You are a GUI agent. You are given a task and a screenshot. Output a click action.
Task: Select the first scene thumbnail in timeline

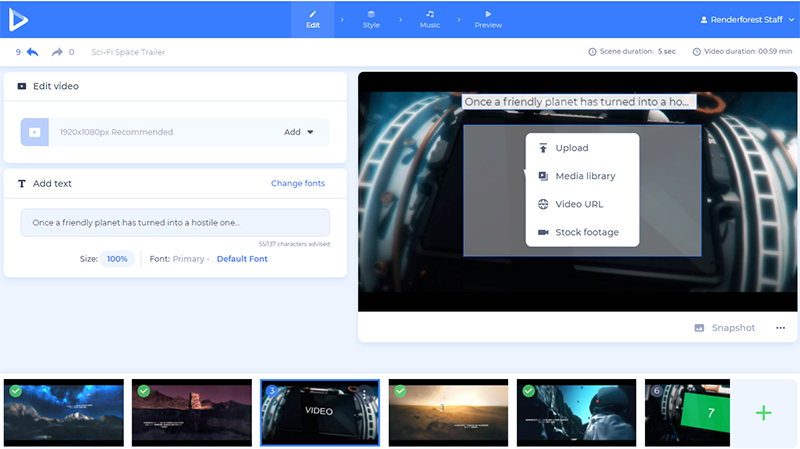coord(64,412)
